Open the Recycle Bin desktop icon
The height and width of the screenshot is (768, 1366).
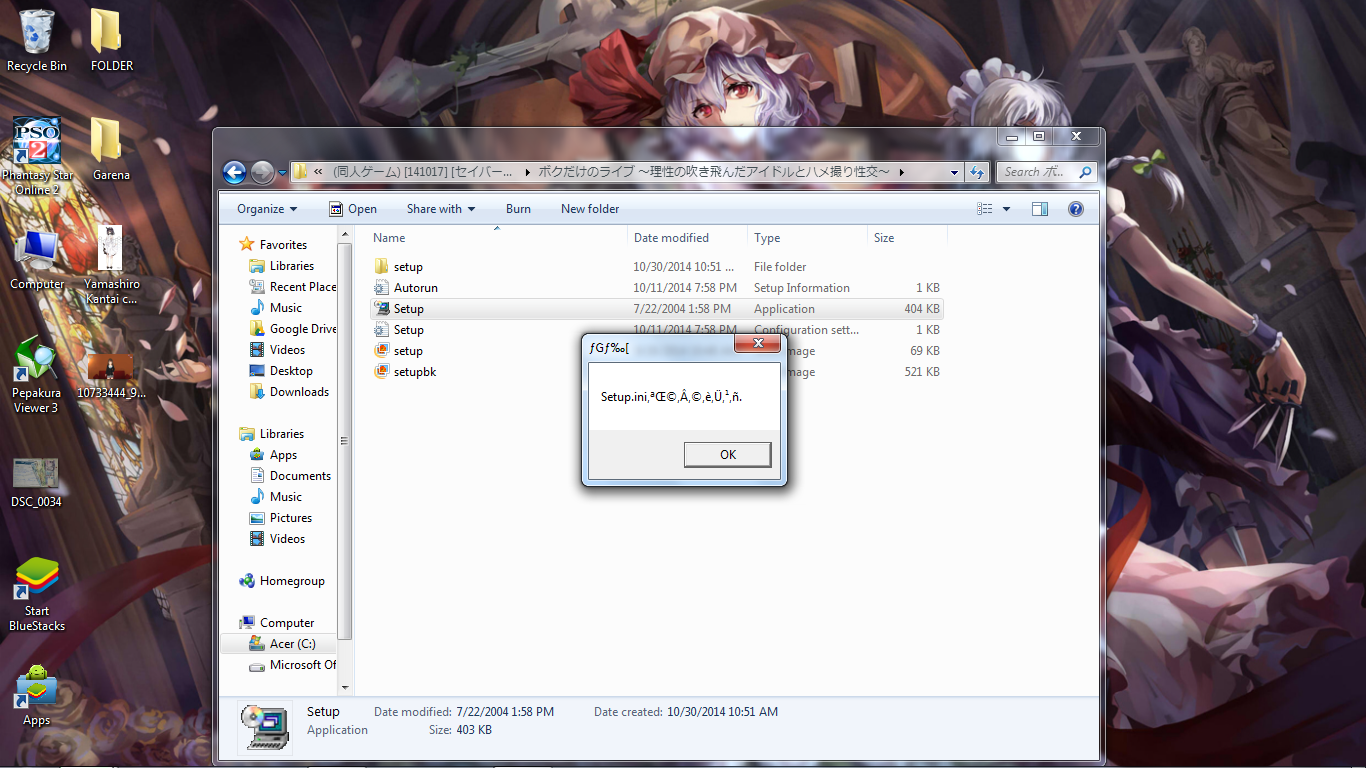pos(37,40)
